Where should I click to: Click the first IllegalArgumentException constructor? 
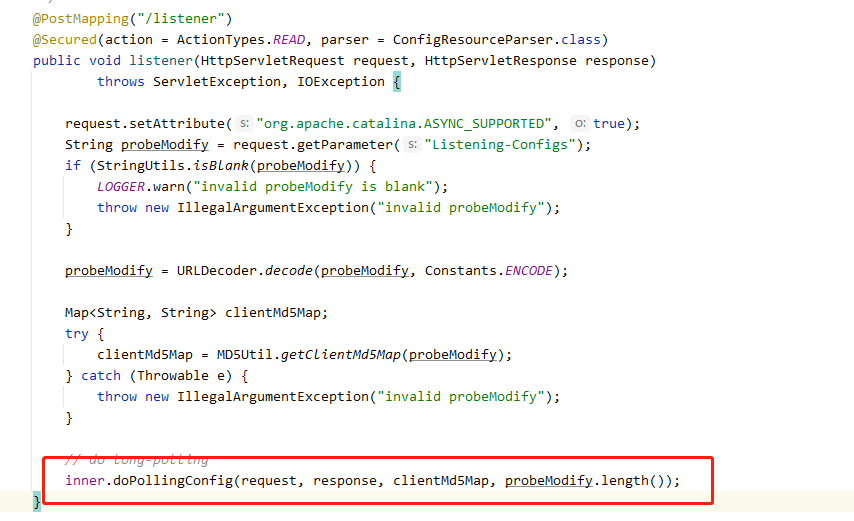(273, 207)
